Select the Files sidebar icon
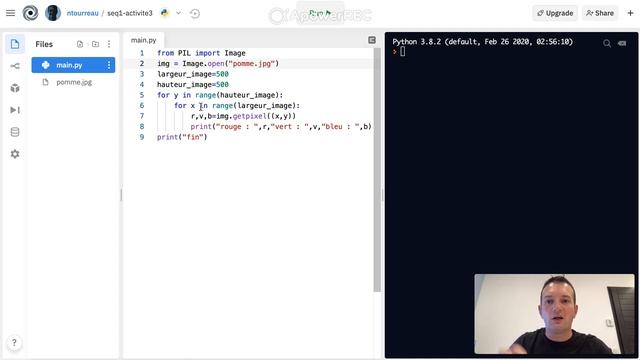 [x=15, y=44]
